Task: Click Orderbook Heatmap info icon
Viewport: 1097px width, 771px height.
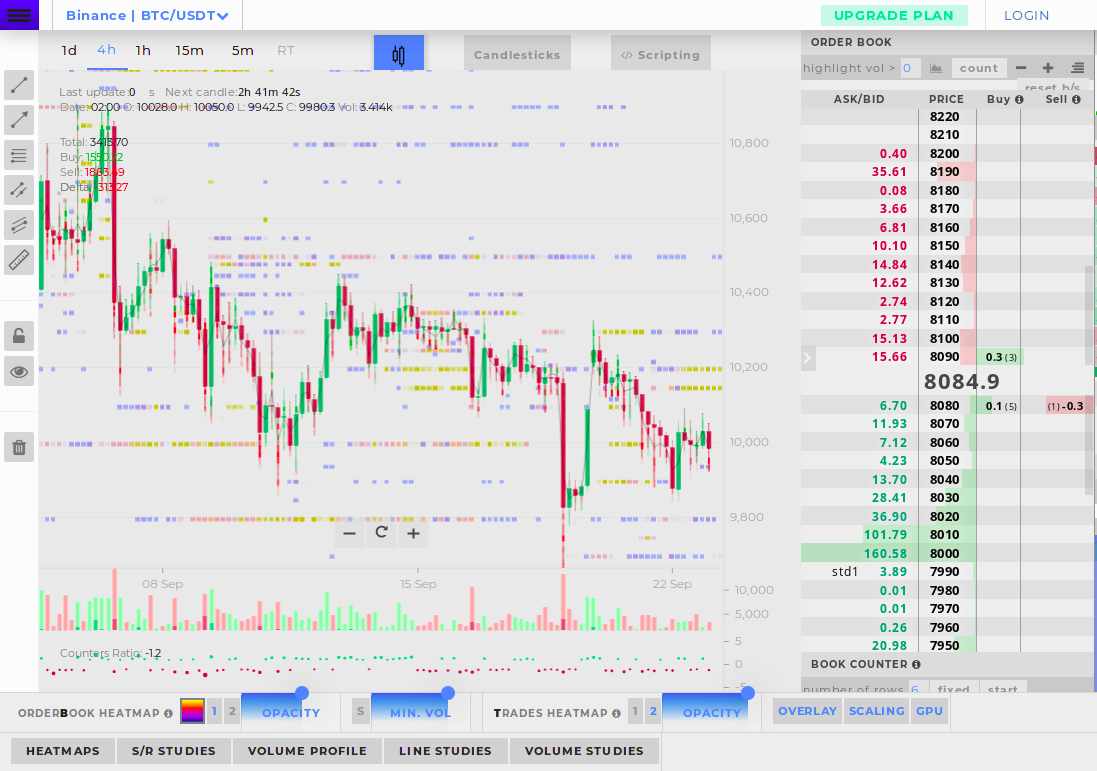Action: coord(169,714)
